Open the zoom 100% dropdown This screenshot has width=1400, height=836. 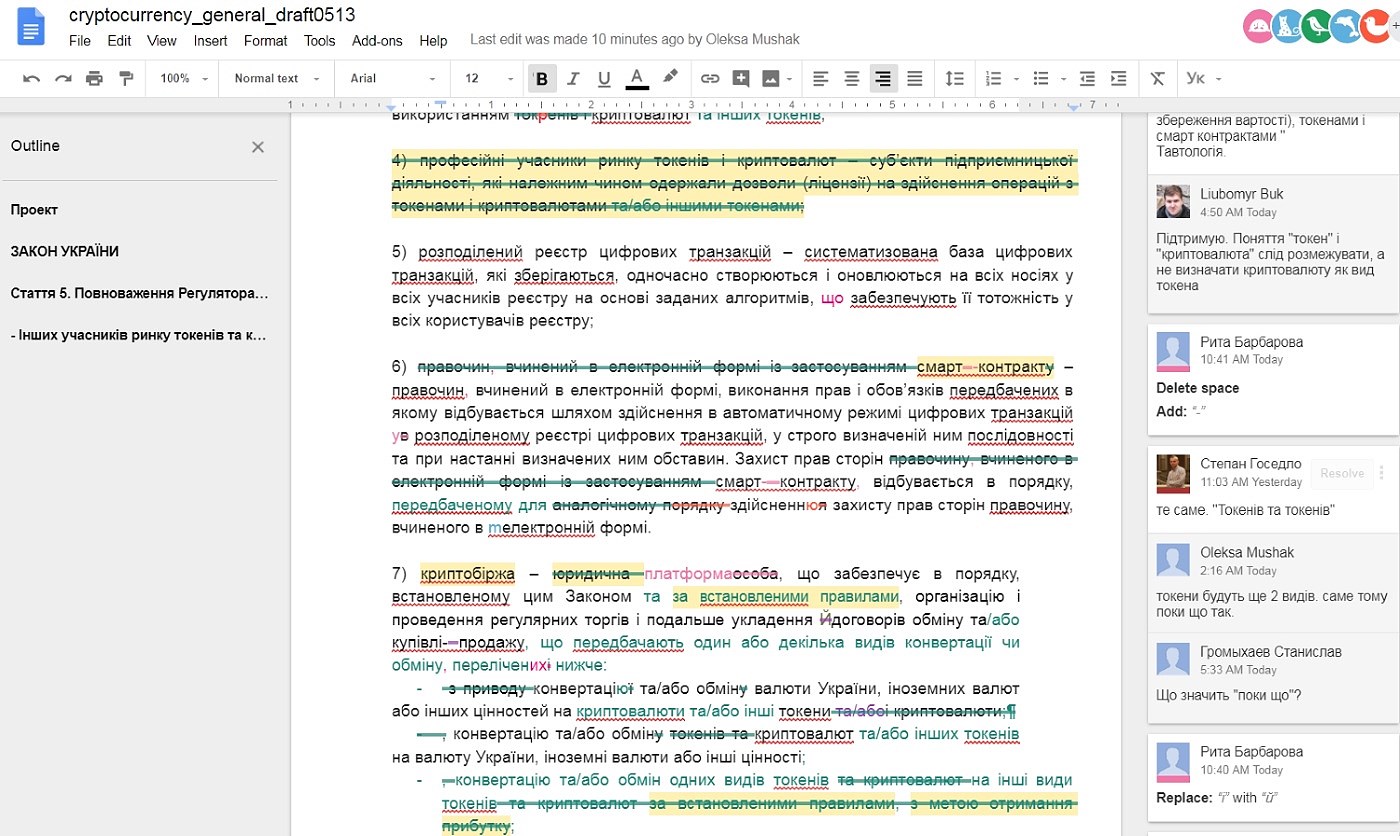pyautogui.click(x=184, y=78)
